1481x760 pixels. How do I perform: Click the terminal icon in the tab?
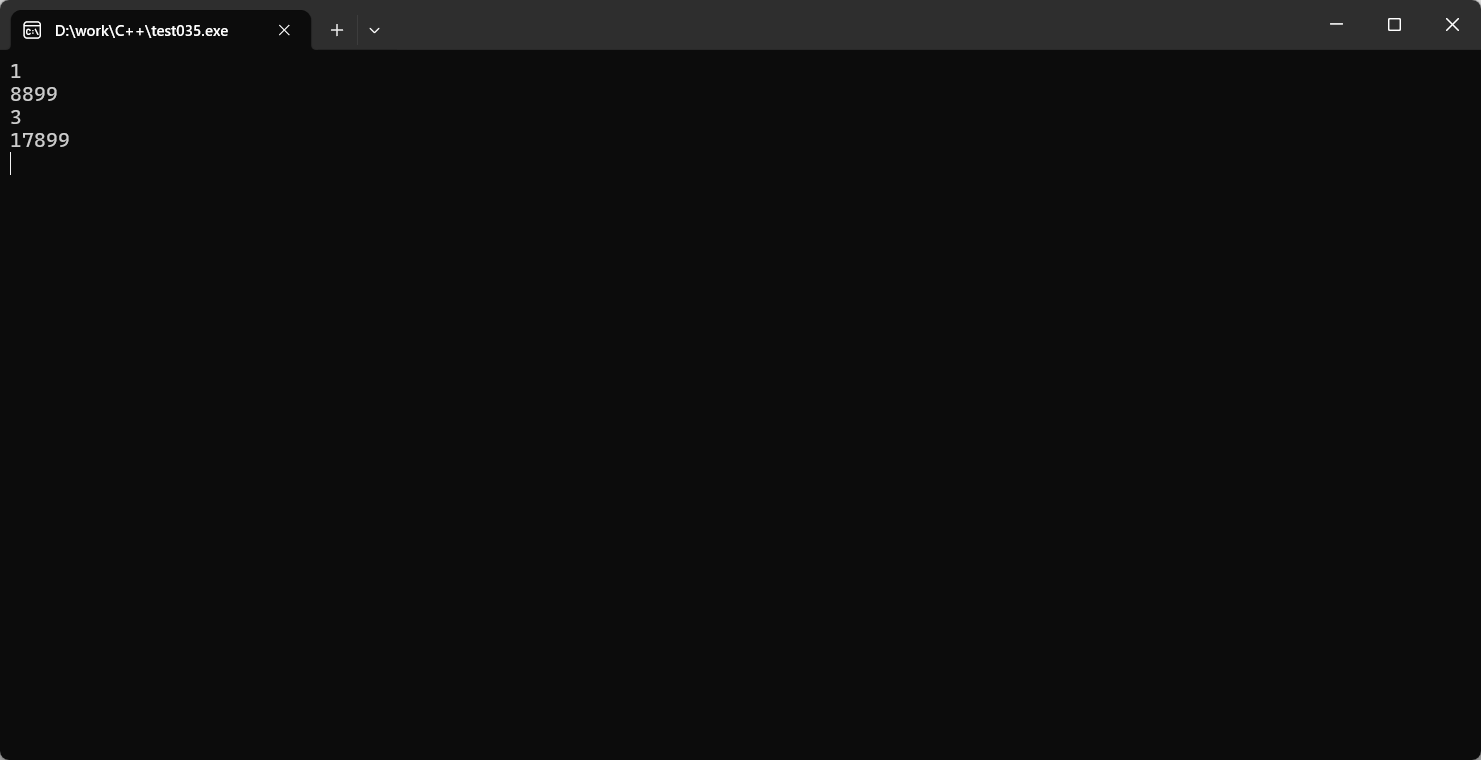(32, 30)
